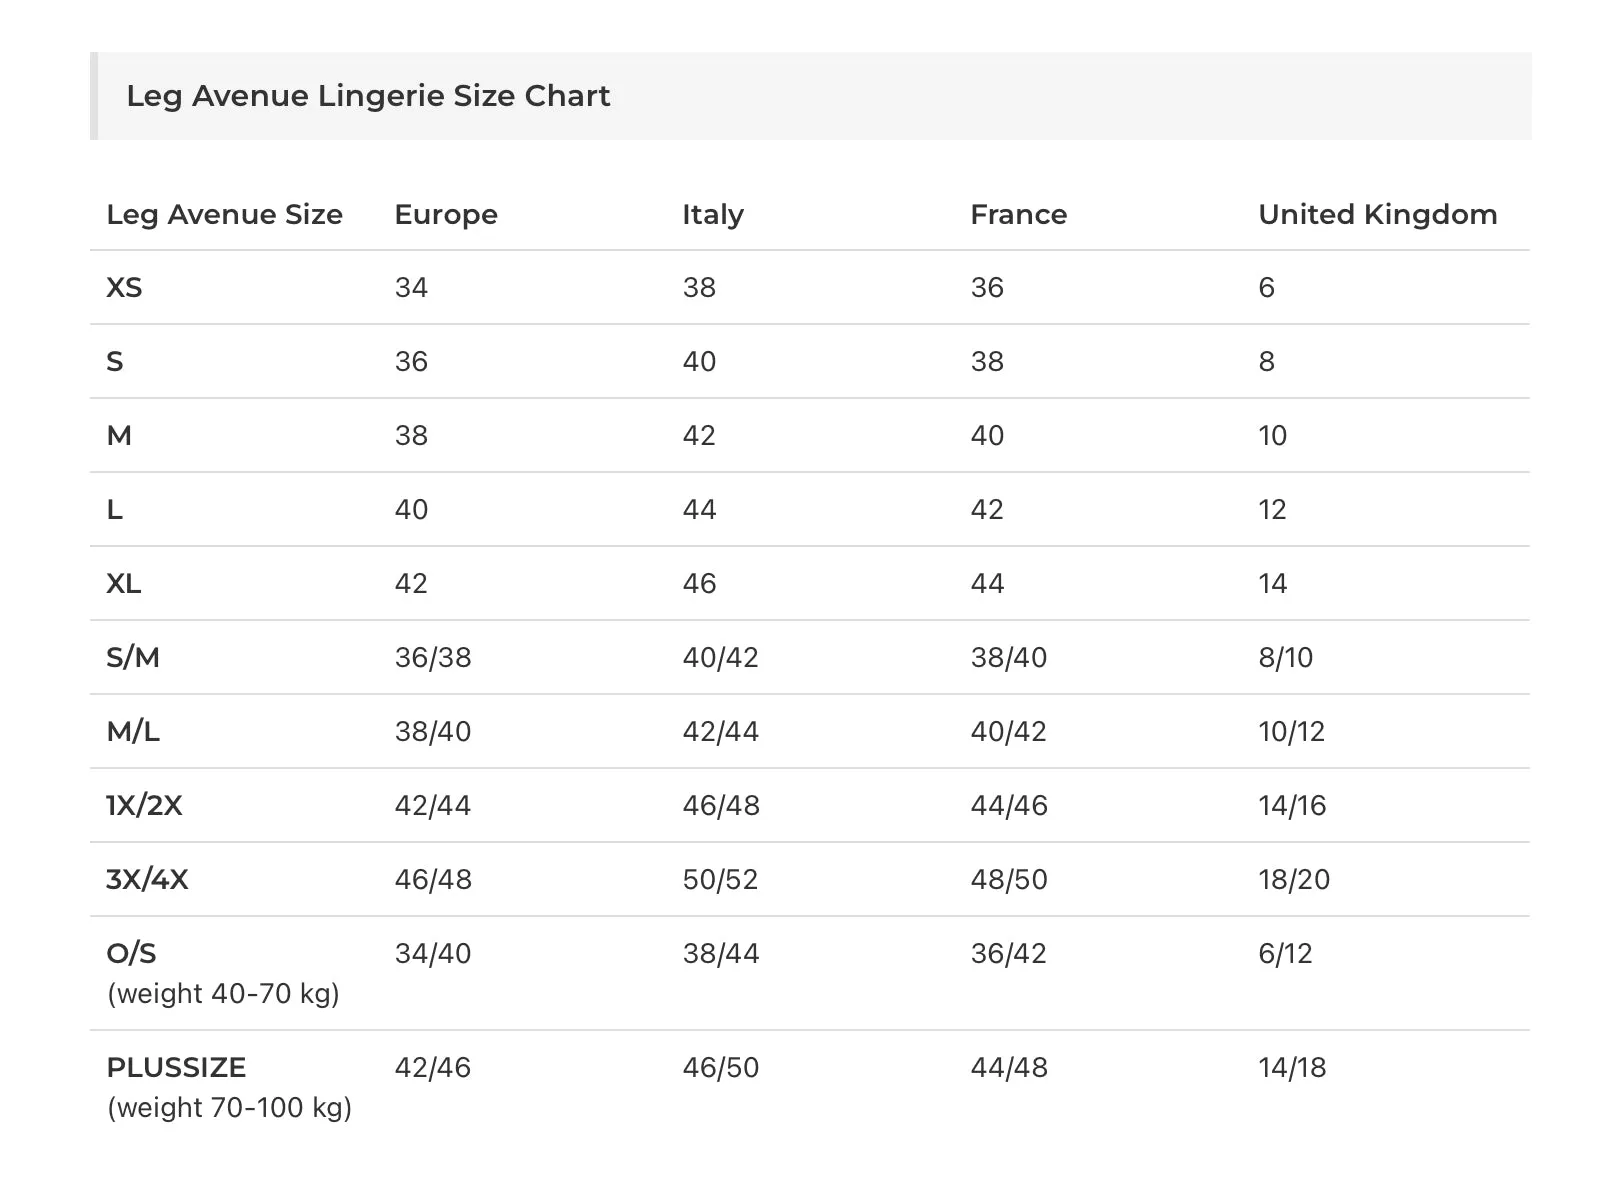
Task: Click the "L" size row label
Action: pyautogui.click(x=115, y=510)
